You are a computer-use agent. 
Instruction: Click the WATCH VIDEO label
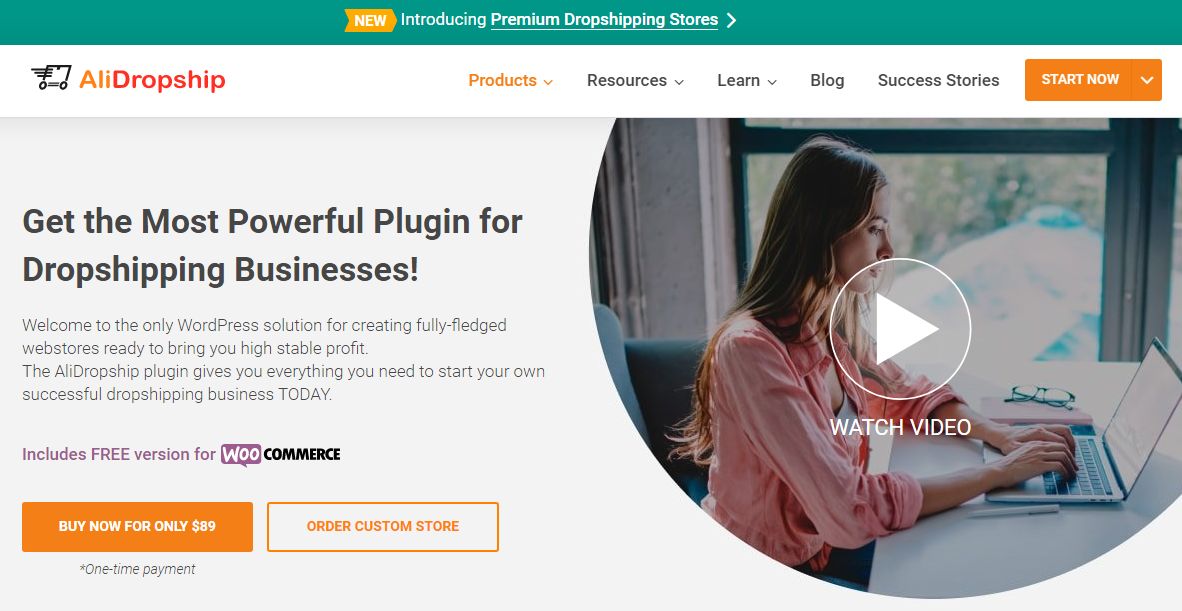point(900,427)
